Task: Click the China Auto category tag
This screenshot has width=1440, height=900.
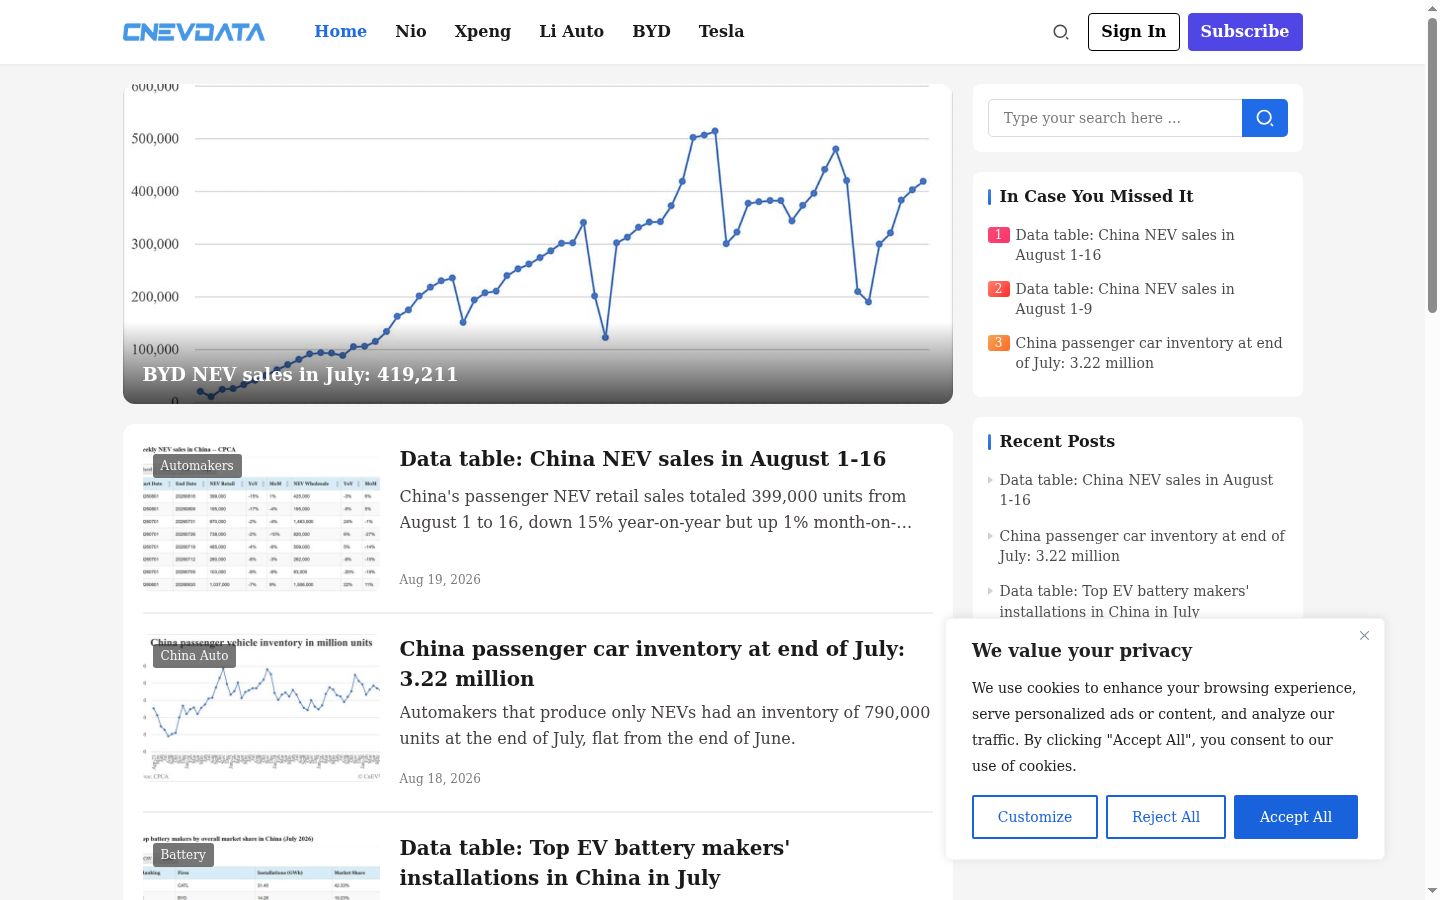Action: coord(194,656)
